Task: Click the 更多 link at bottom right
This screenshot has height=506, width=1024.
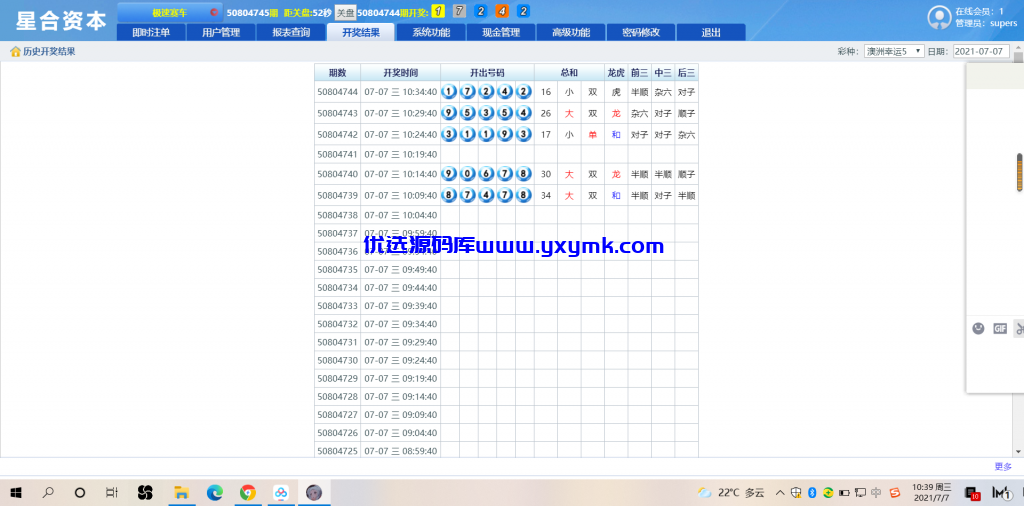Action: 1003,467
